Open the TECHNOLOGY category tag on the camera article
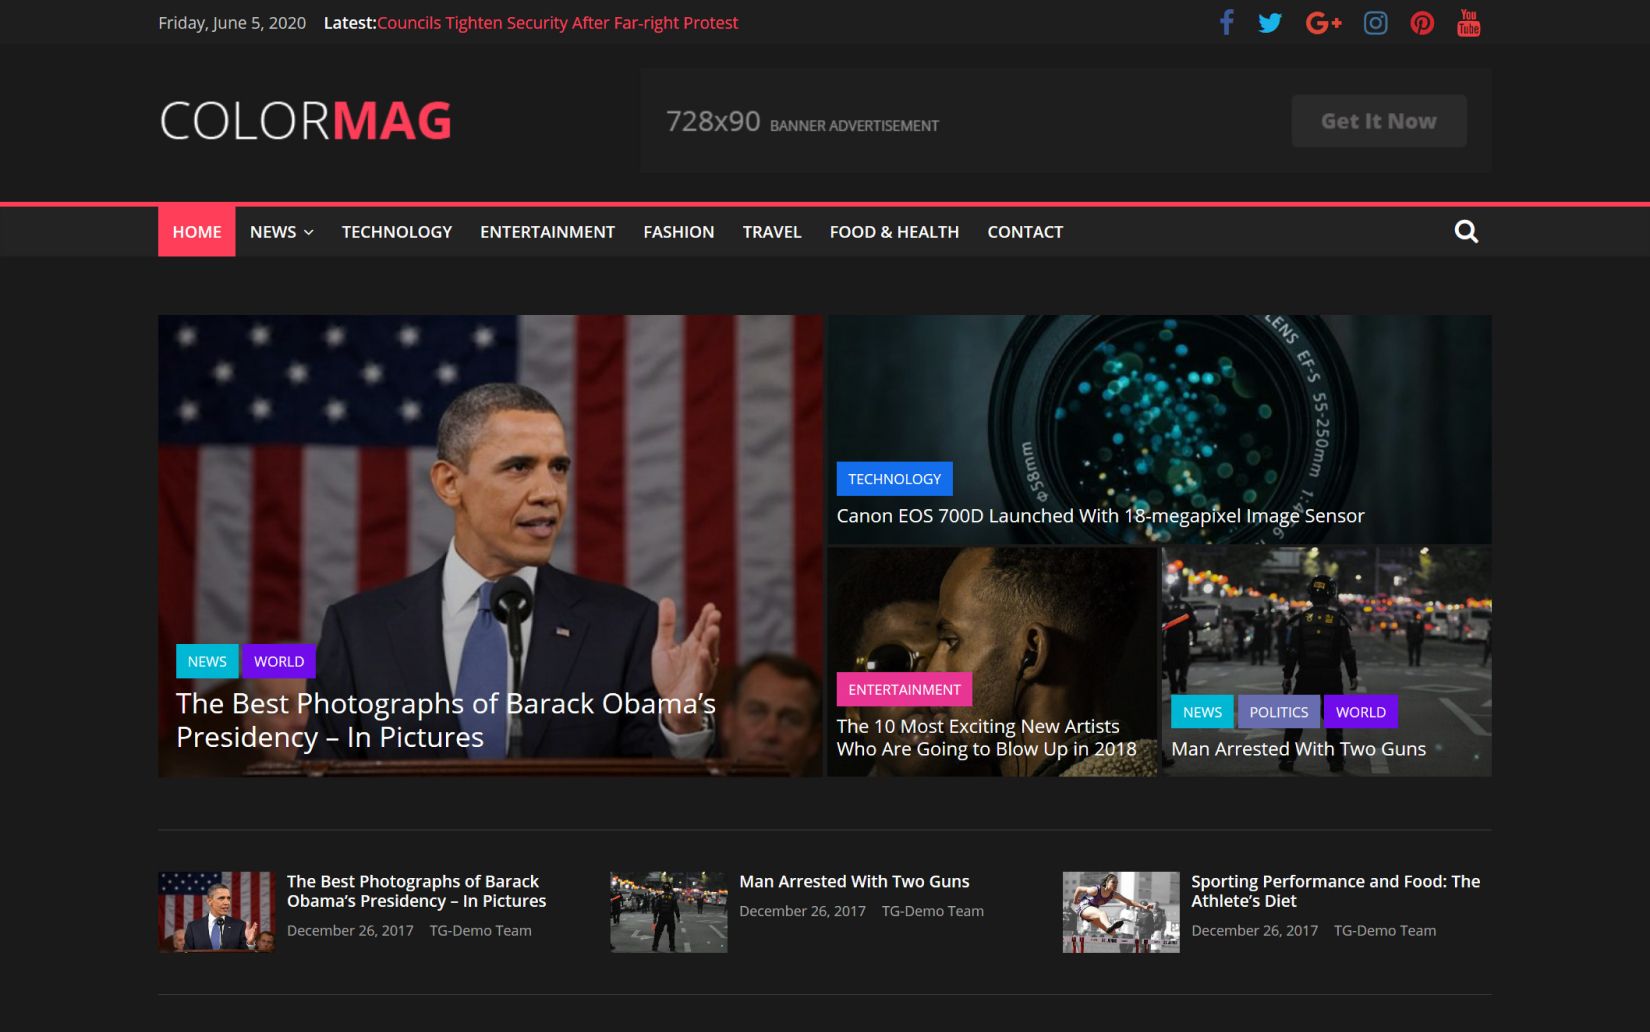 (894, 478)
